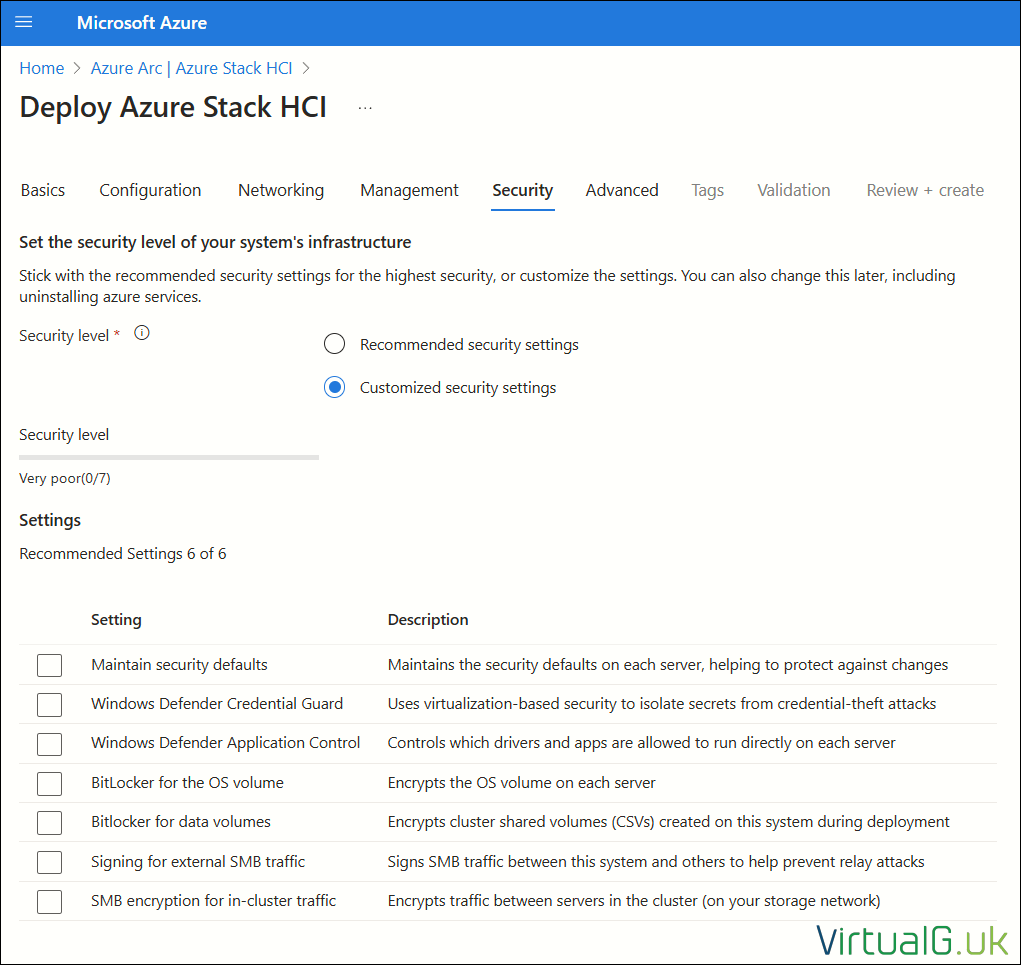Click 'Recommended Settings 6 of 6' text
This screenshot has width=1021, height=965.
point(122,553)
